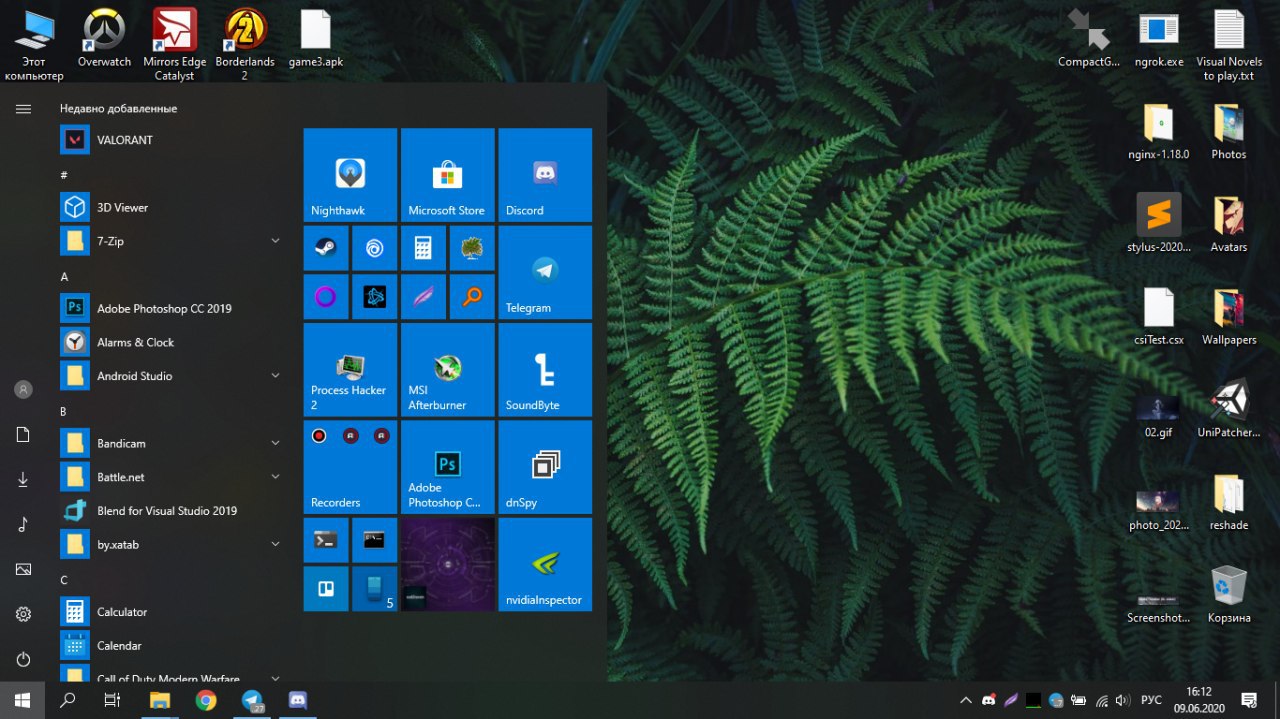Open the Discord tile in Start menu
This screenshot has width=1280, height=719.
(545, 175)
